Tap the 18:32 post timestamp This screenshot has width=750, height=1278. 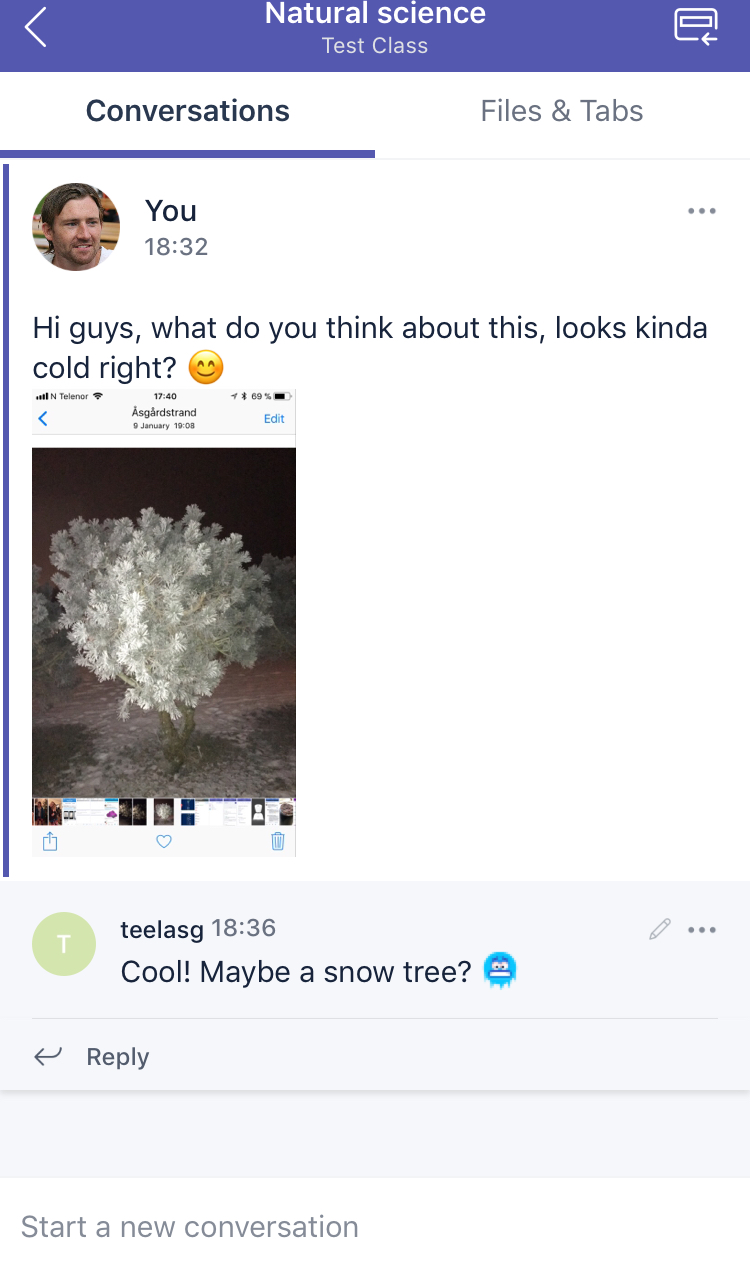(176, 247)
